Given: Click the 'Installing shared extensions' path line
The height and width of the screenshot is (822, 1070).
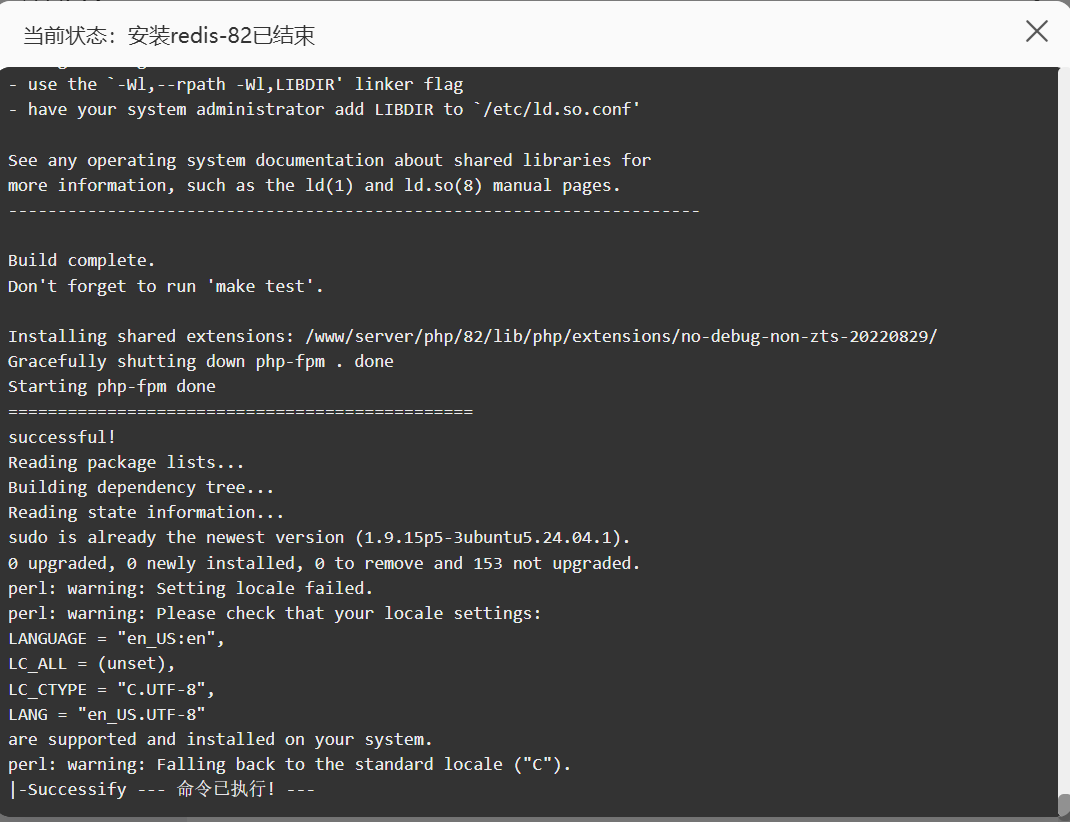Looking at the screenshot, I should pyautogui.click(x=473, y=336).
